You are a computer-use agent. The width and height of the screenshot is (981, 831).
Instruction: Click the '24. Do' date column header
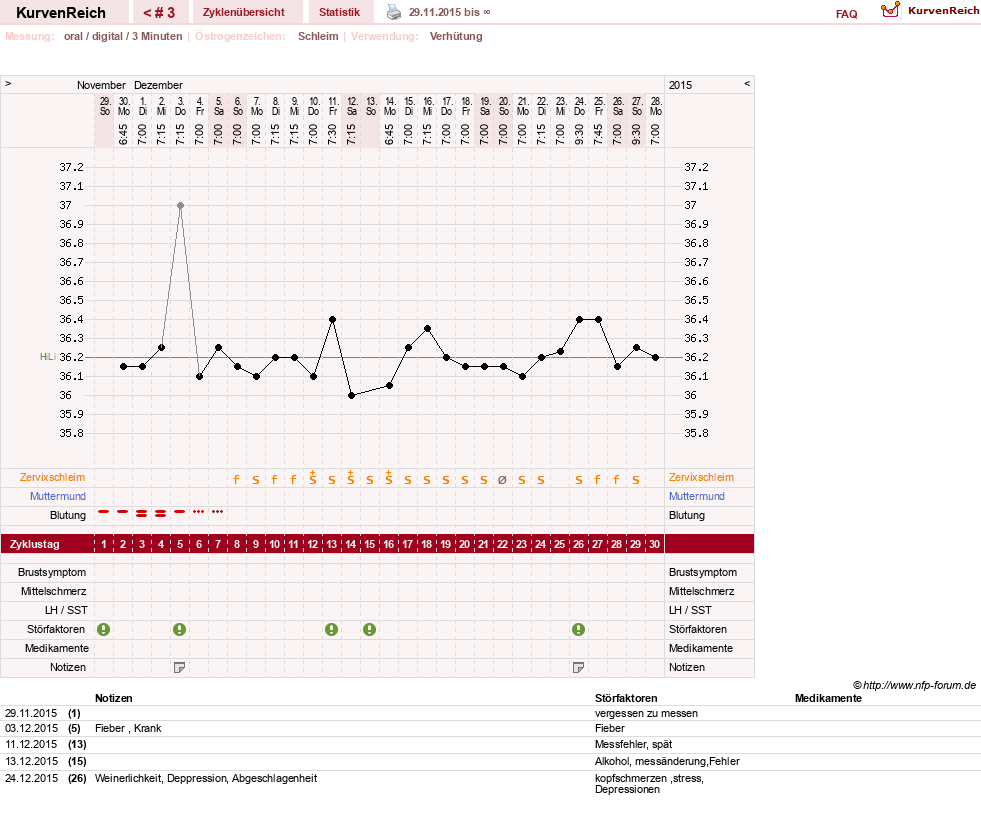(x=580, y=106)
